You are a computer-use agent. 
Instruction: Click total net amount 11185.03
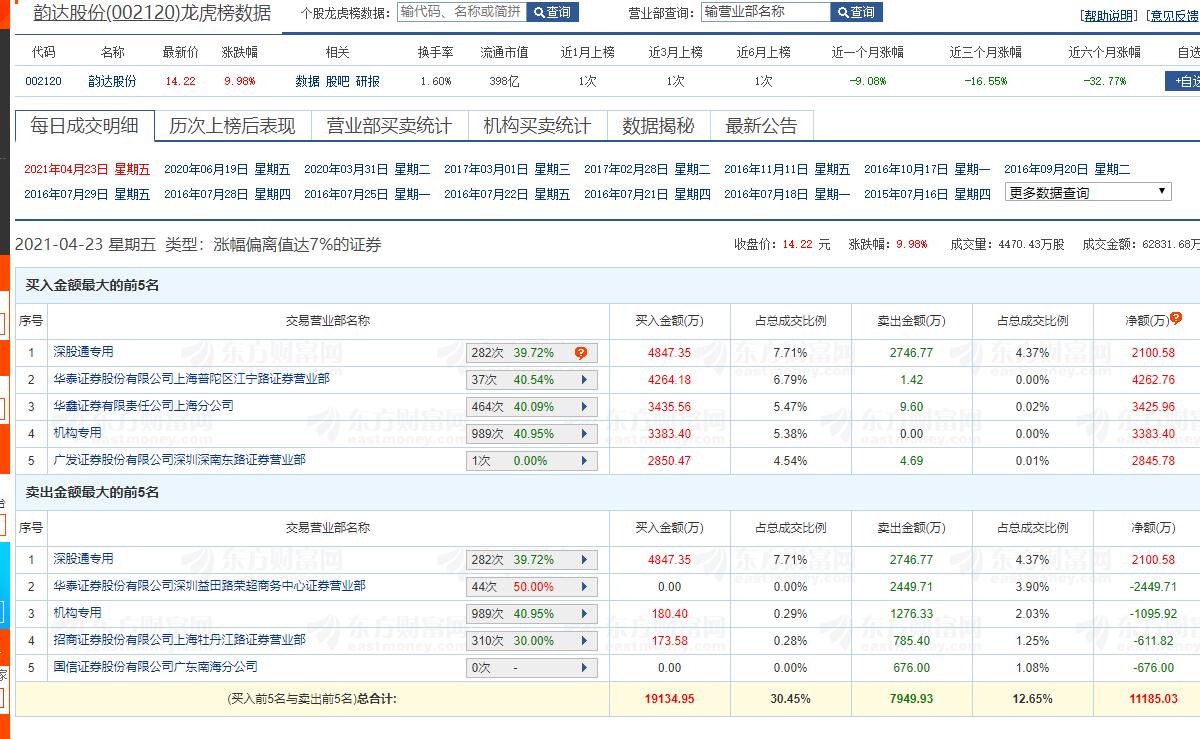click(x=1154, y=699)
